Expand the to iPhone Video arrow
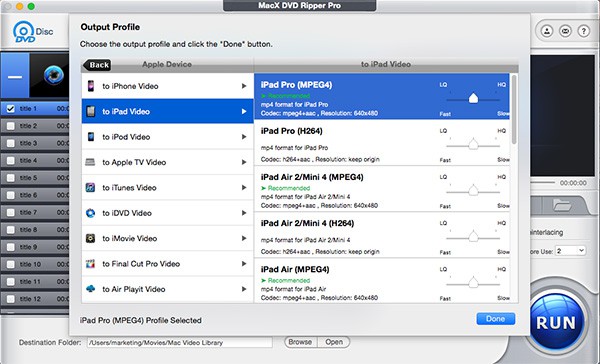 [x=244, y=86]
